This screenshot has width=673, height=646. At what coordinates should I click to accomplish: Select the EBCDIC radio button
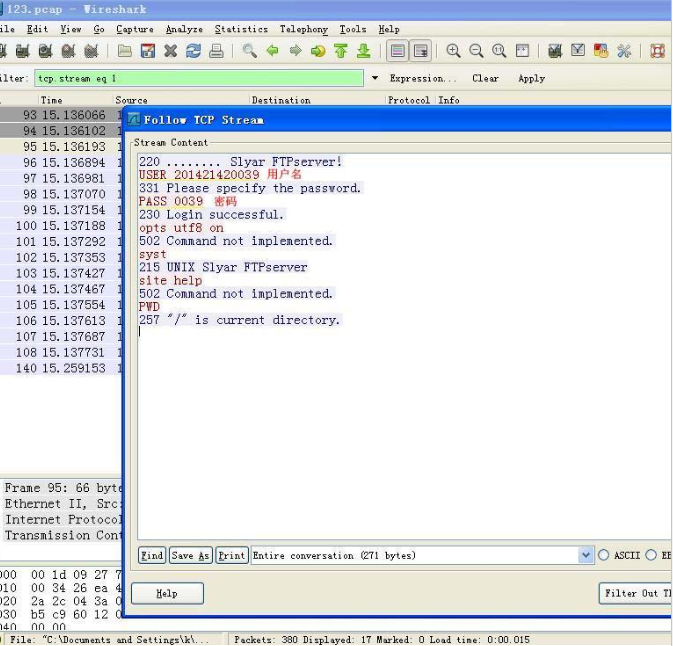coord(652,556)
